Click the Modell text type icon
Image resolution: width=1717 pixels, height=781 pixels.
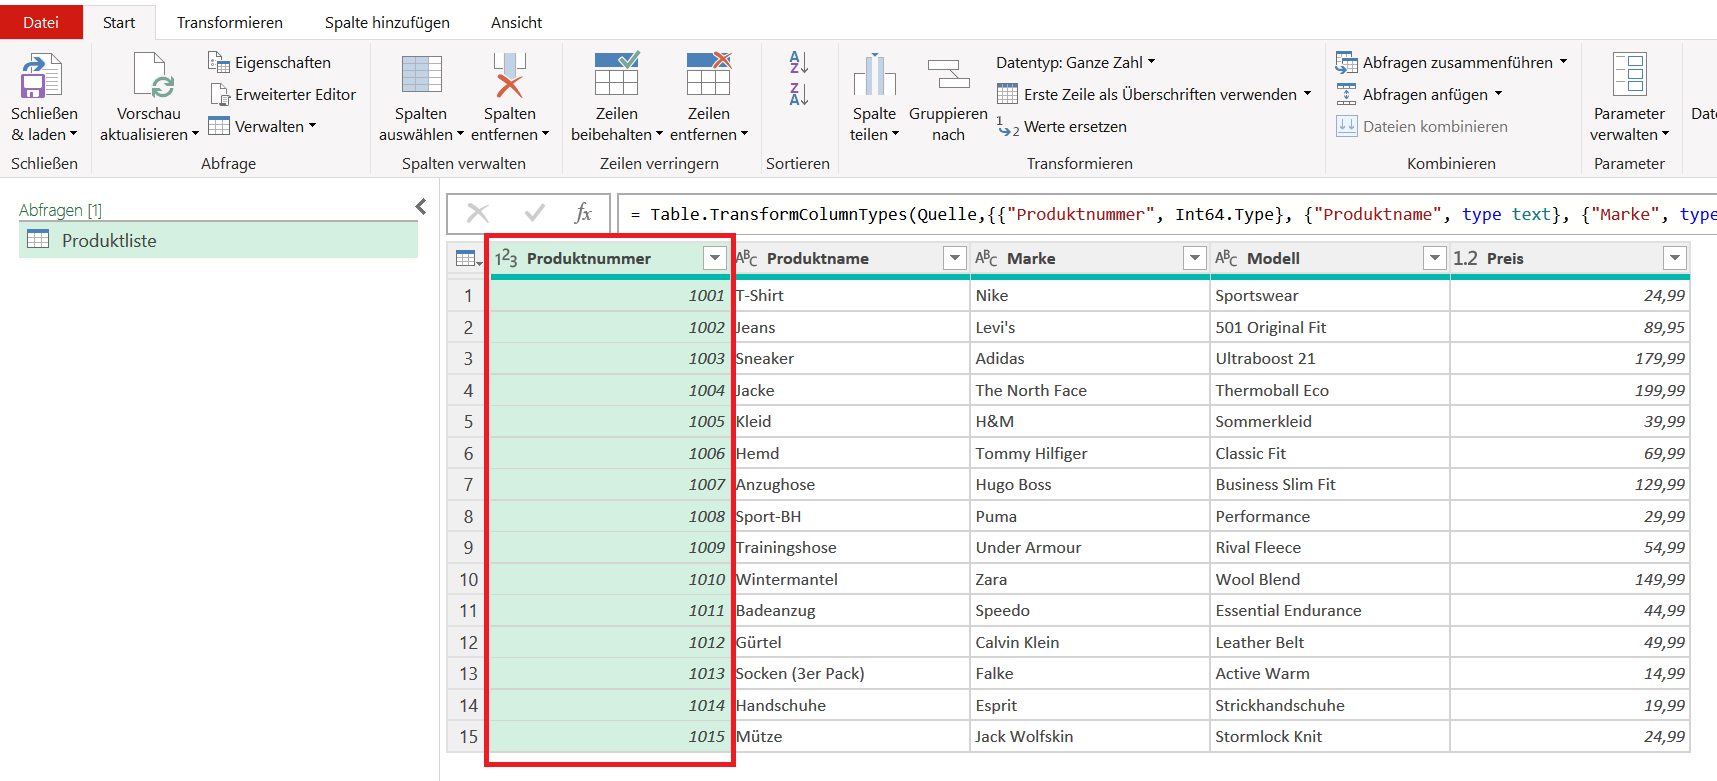(x=1227, y=258)
